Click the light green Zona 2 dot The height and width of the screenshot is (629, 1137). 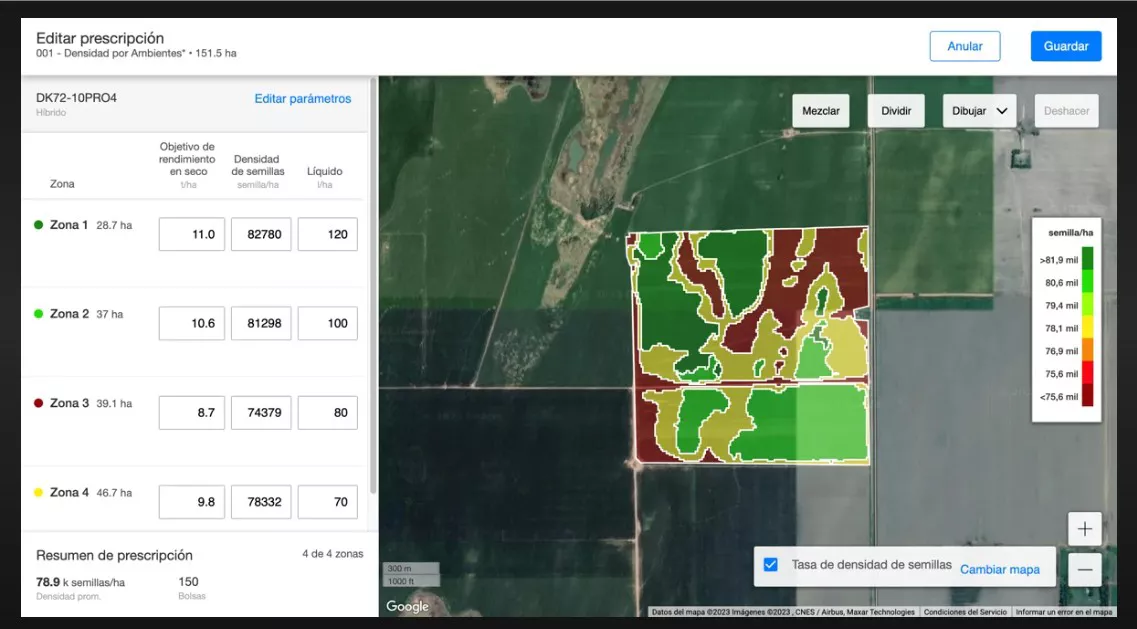click(x=38, y=314)
